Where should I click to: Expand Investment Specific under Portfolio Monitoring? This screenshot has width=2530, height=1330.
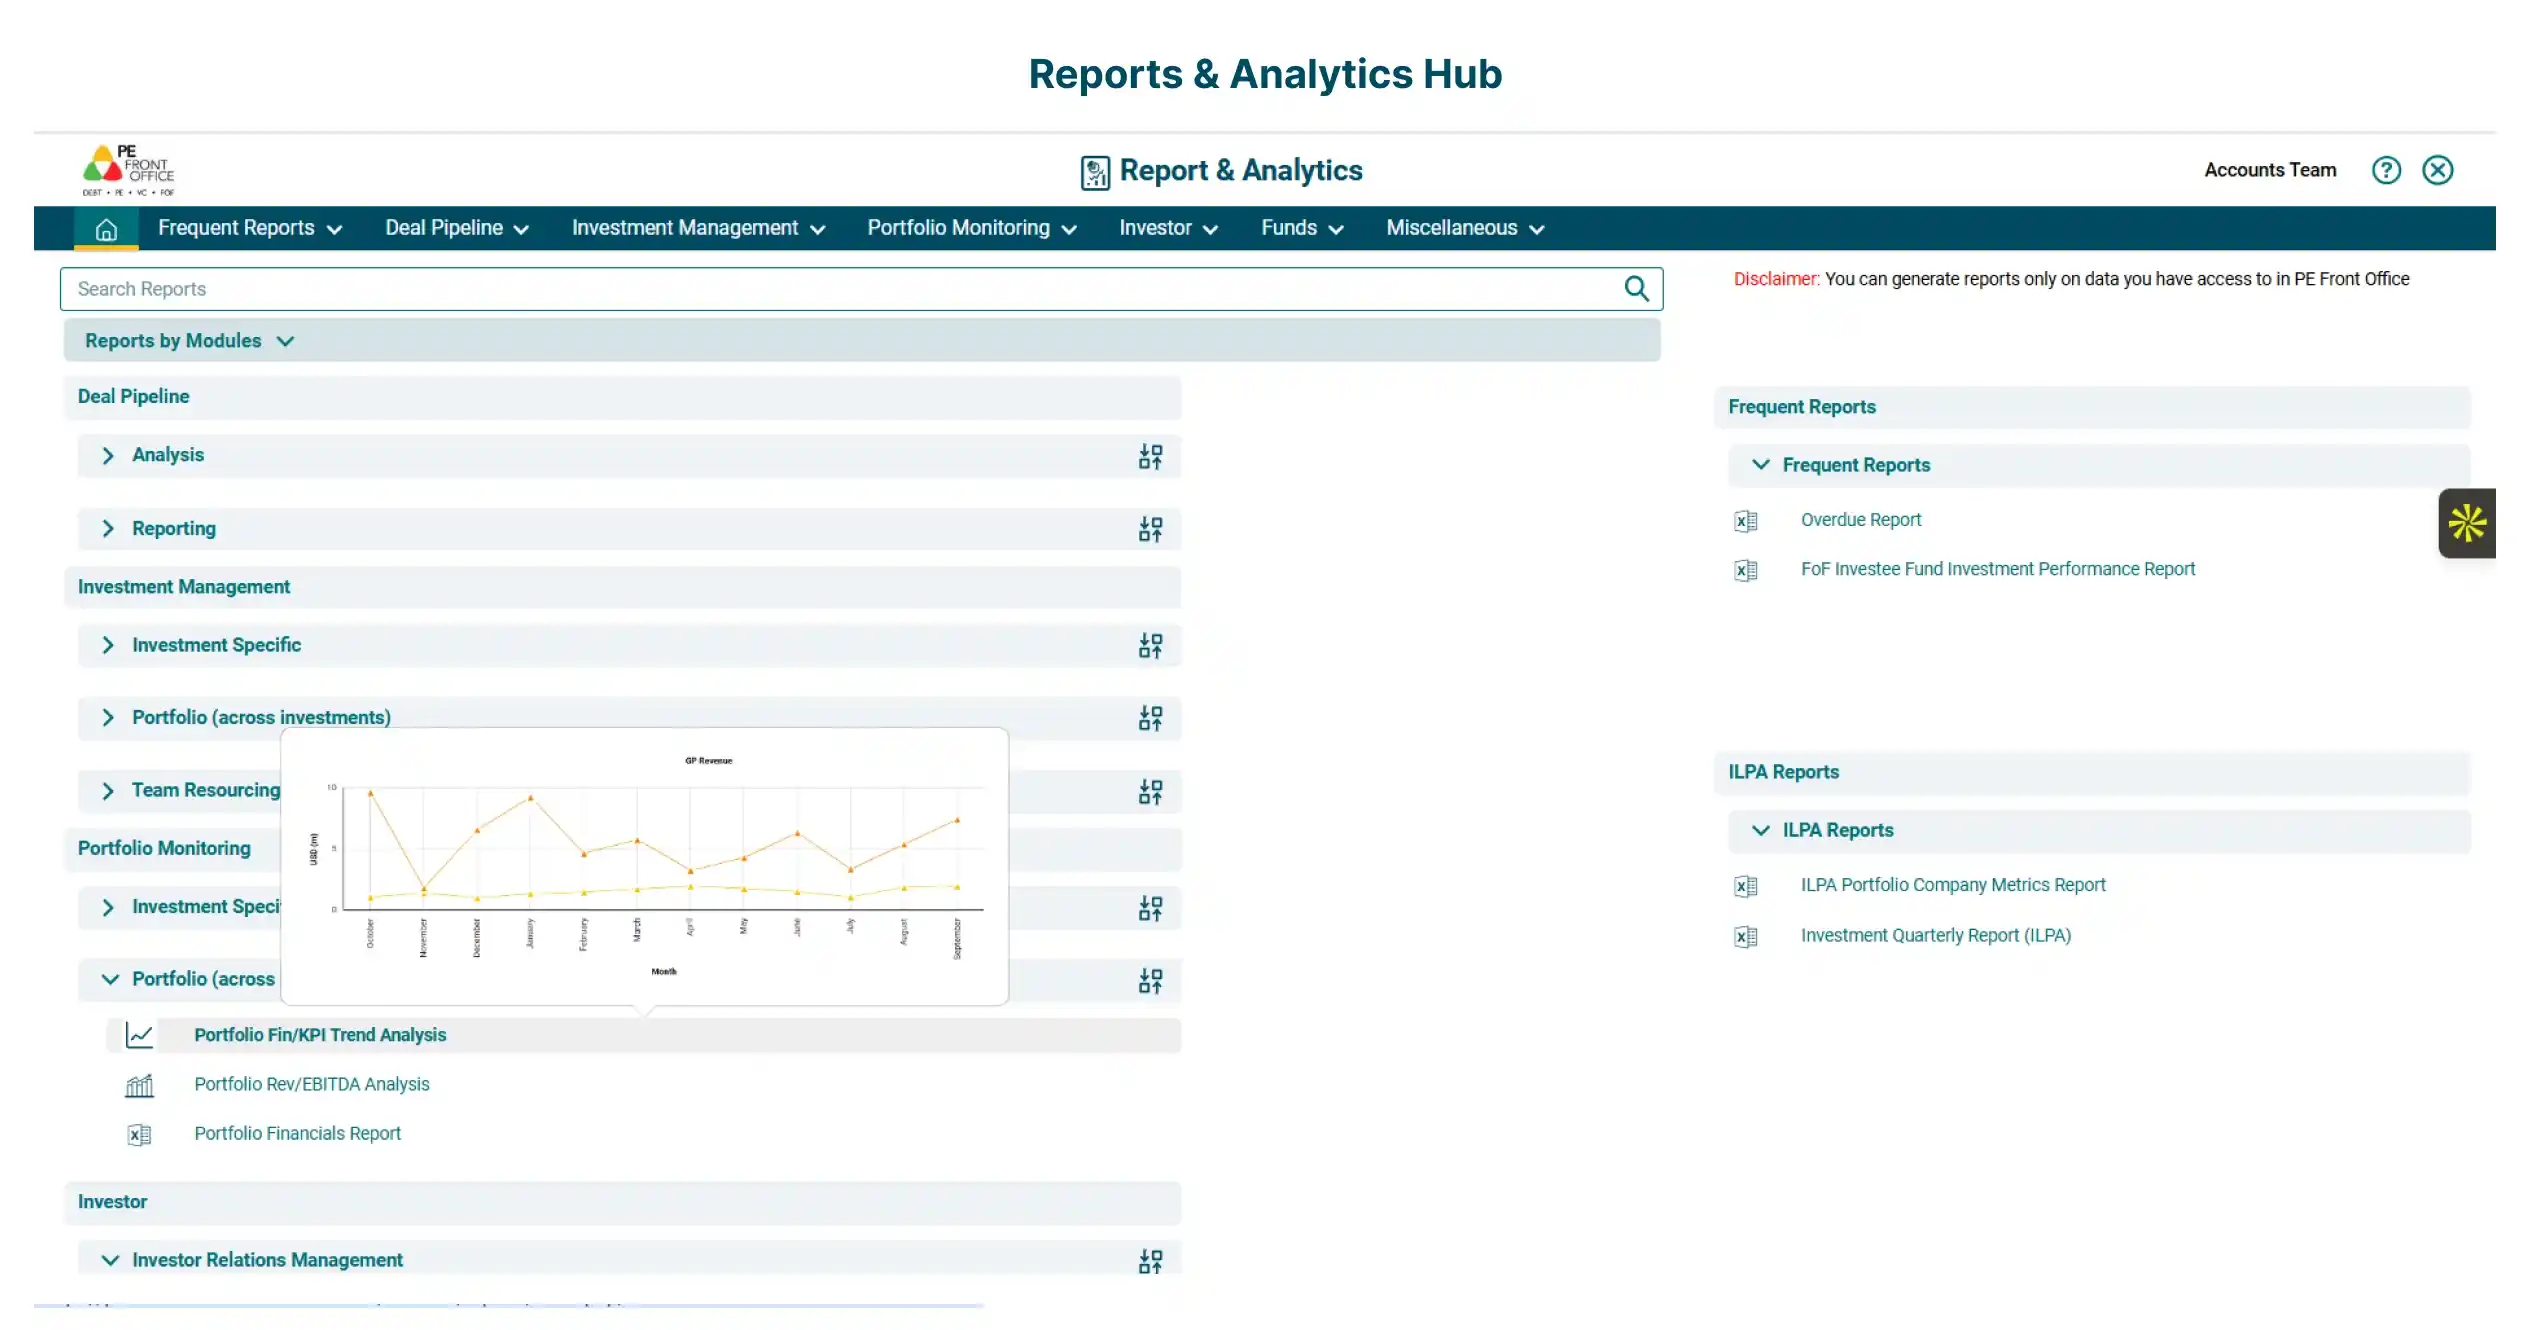108,908
